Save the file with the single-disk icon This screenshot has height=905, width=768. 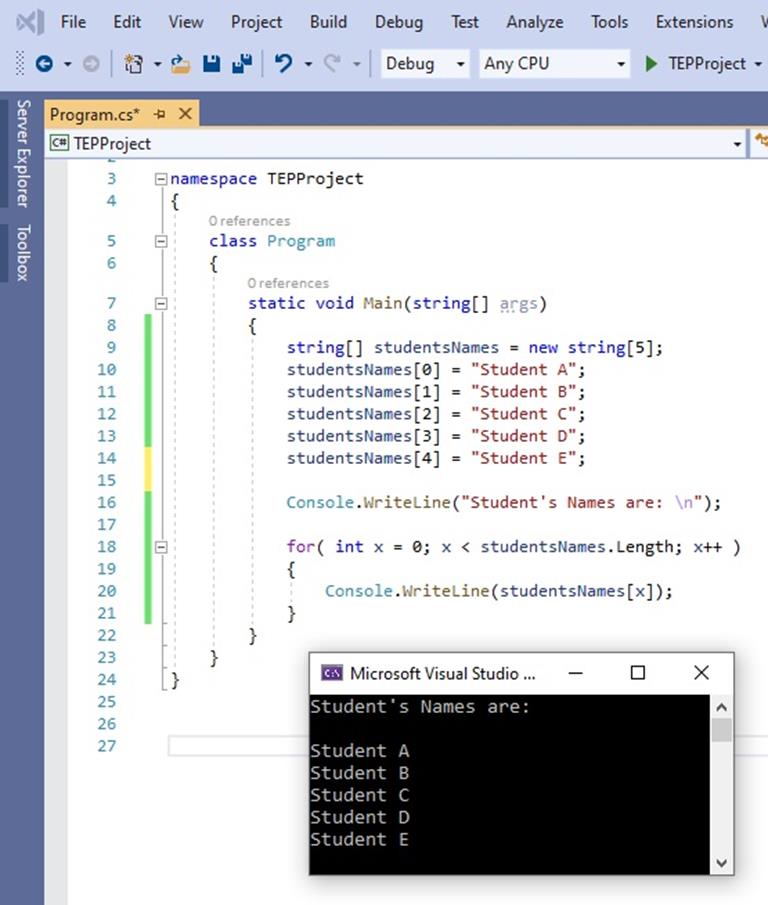click(x=212, y=63)
